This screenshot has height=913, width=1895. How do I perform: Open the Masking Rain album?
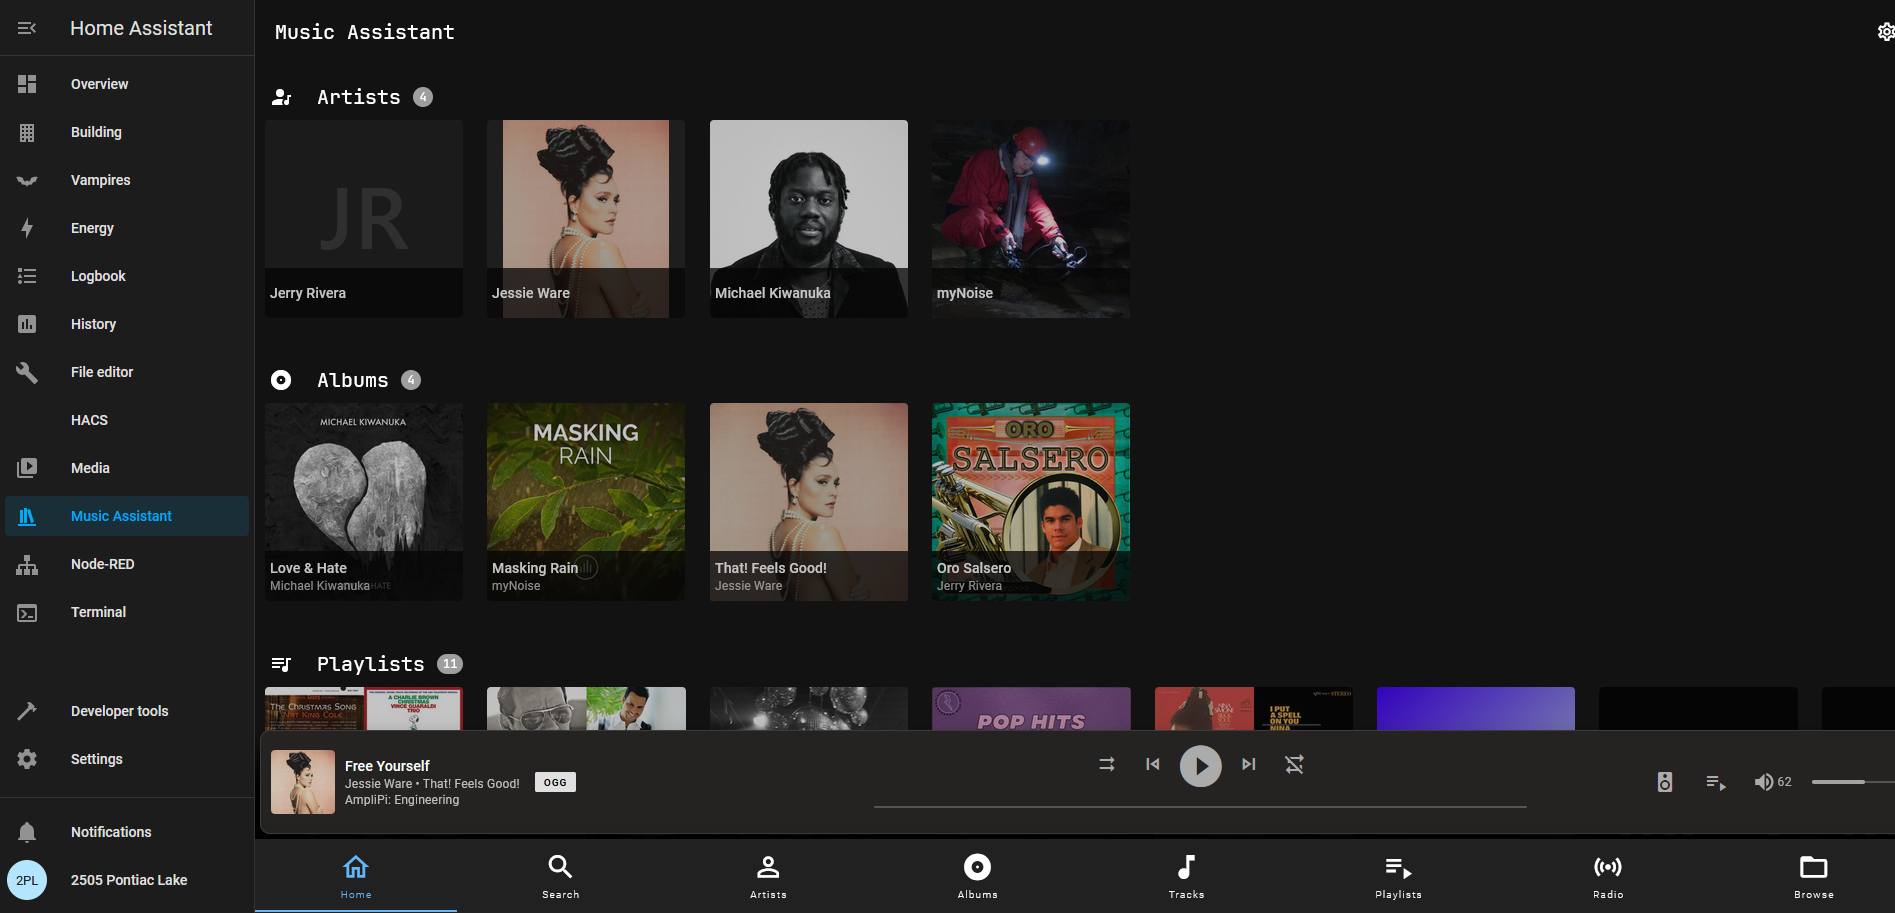[x=586, y=502]
